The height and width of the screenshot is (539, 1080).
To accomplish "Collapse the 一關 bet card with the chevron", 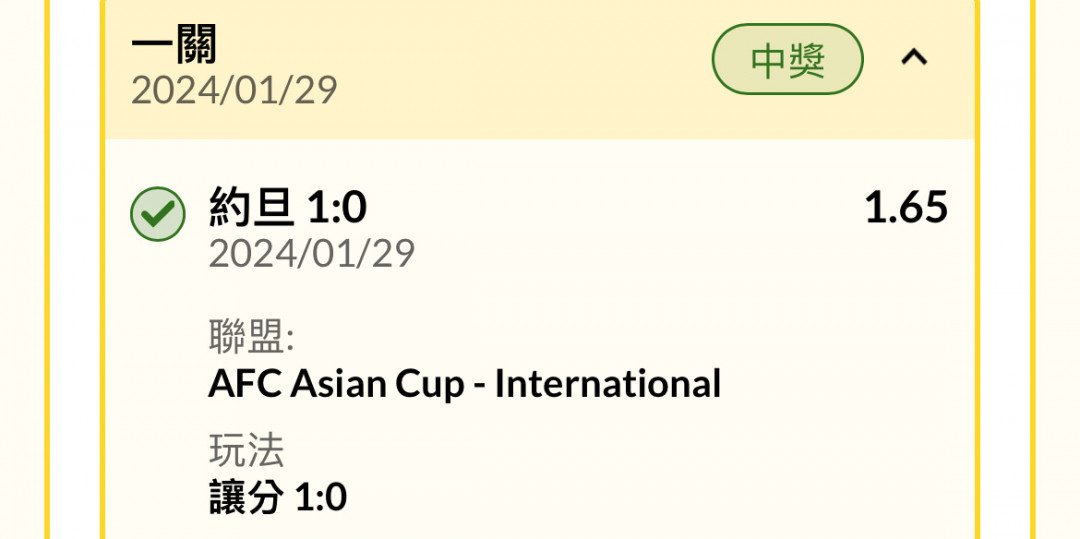I will (914, 59).
